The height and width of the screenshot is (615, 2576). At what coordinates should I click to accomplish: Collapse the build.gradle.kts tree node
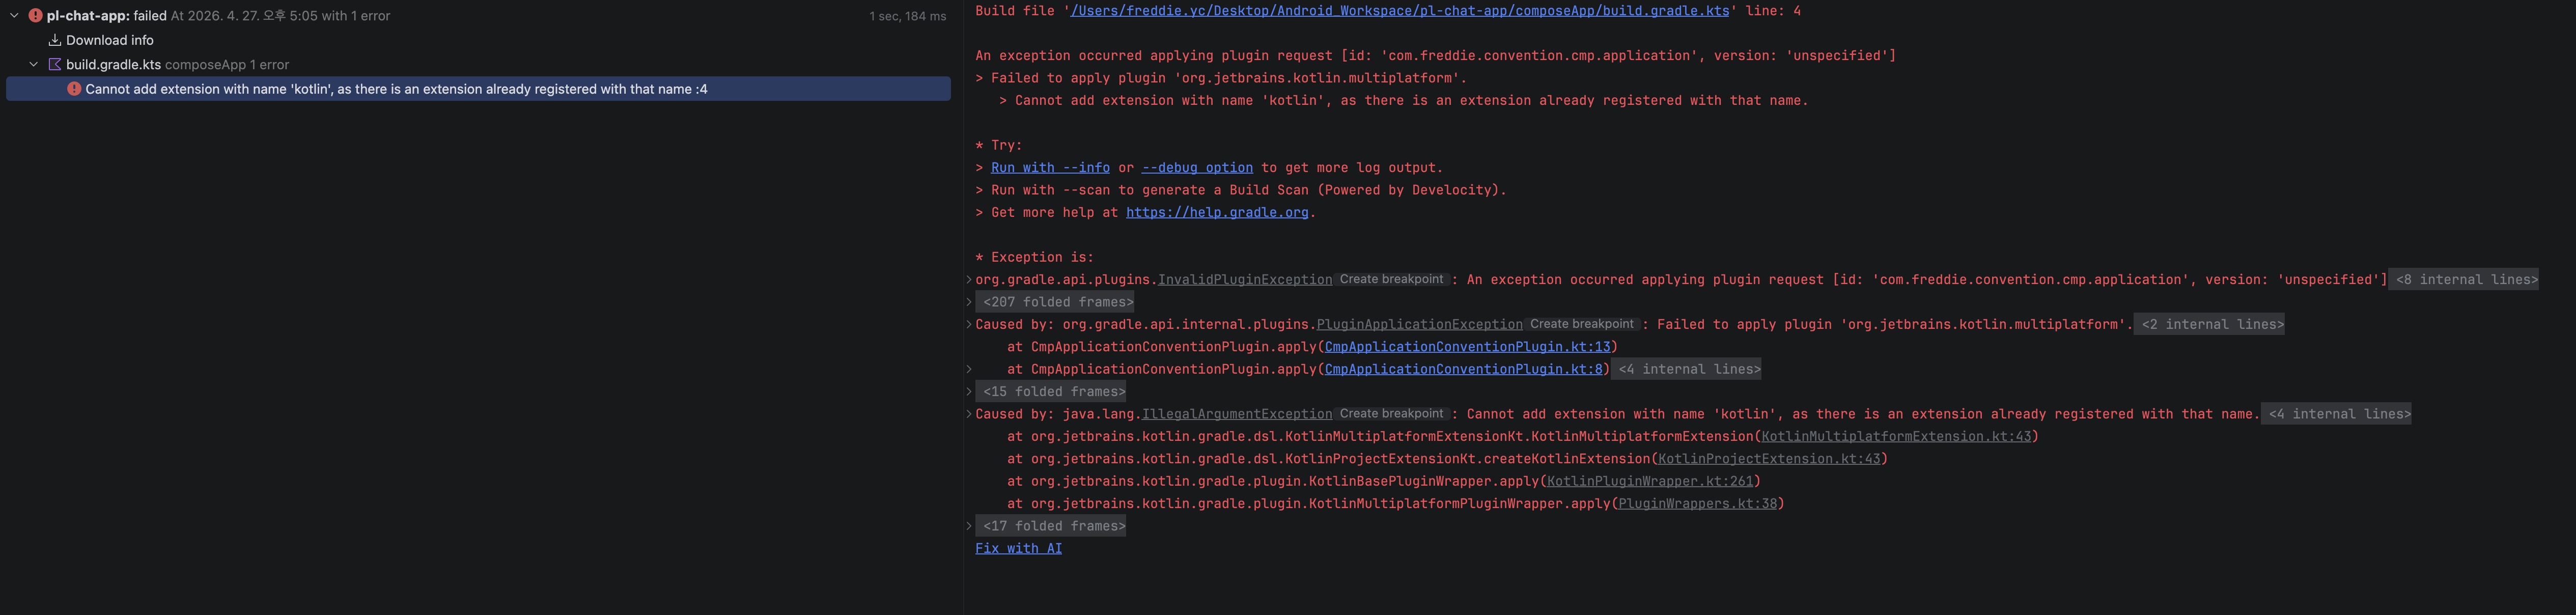34,65
